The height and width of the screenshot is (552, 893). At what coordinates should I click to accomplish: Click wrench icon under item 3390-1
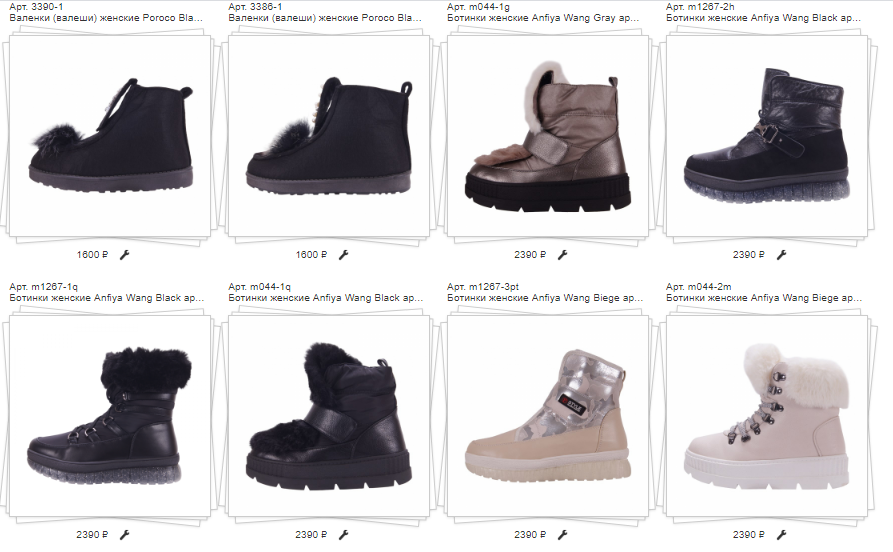(125, 255)
